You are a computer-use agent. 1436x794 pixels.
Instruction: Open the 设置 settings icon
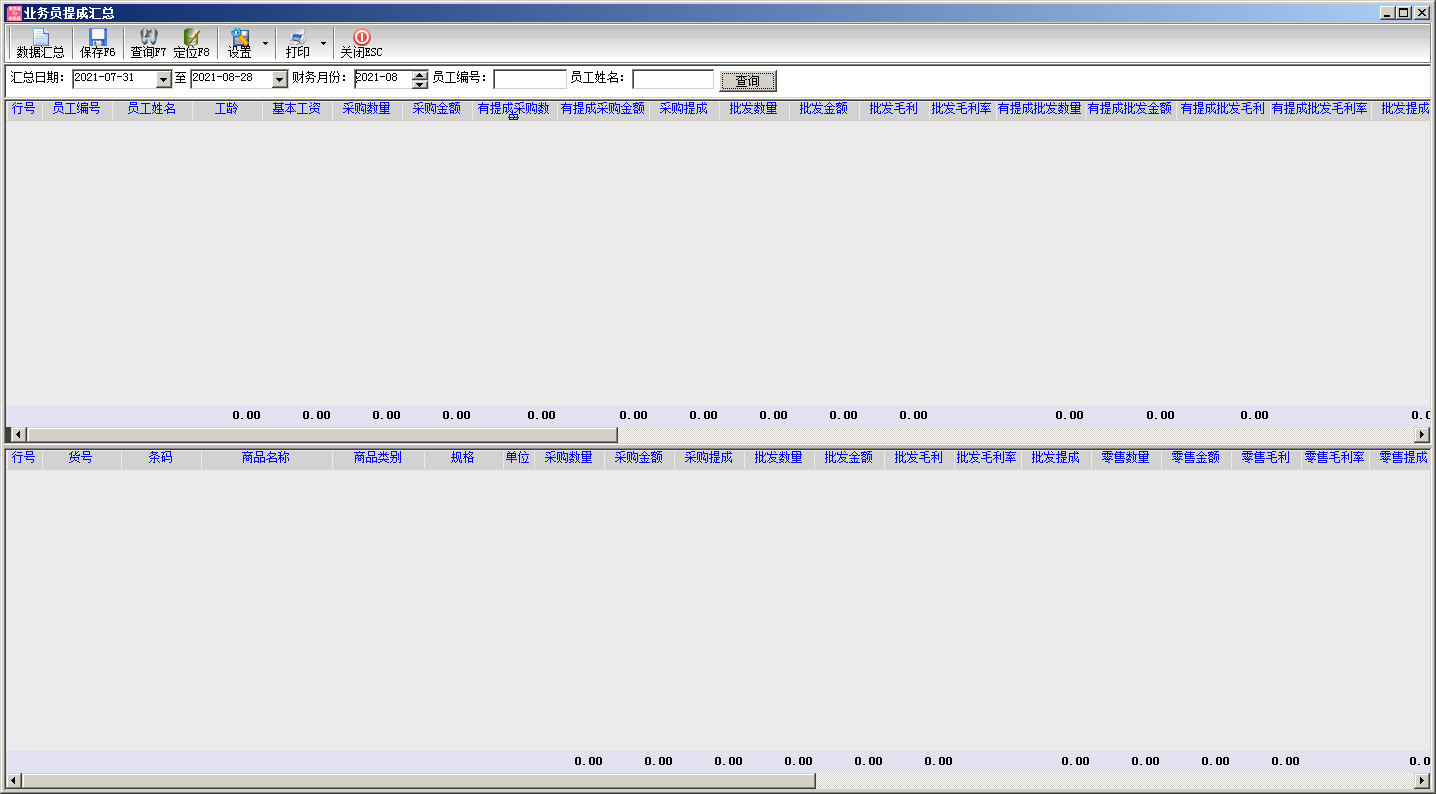[x=240, y=43]
